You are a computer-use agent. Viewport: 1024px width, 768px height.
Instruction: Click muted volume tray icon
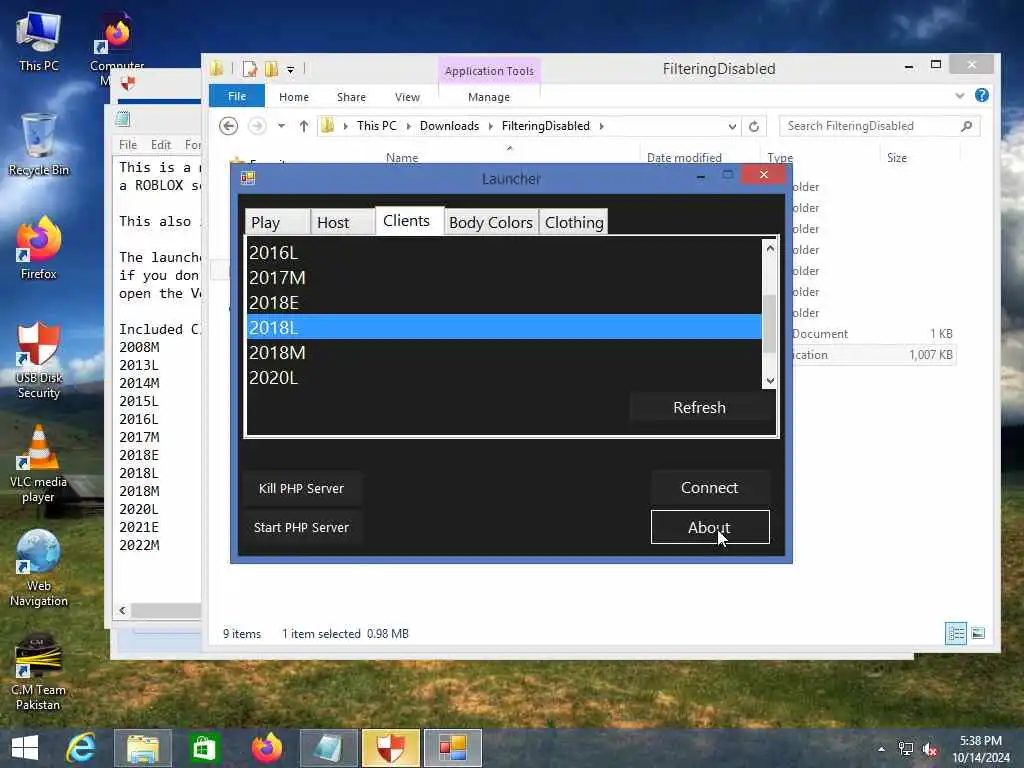click(930, 749)
